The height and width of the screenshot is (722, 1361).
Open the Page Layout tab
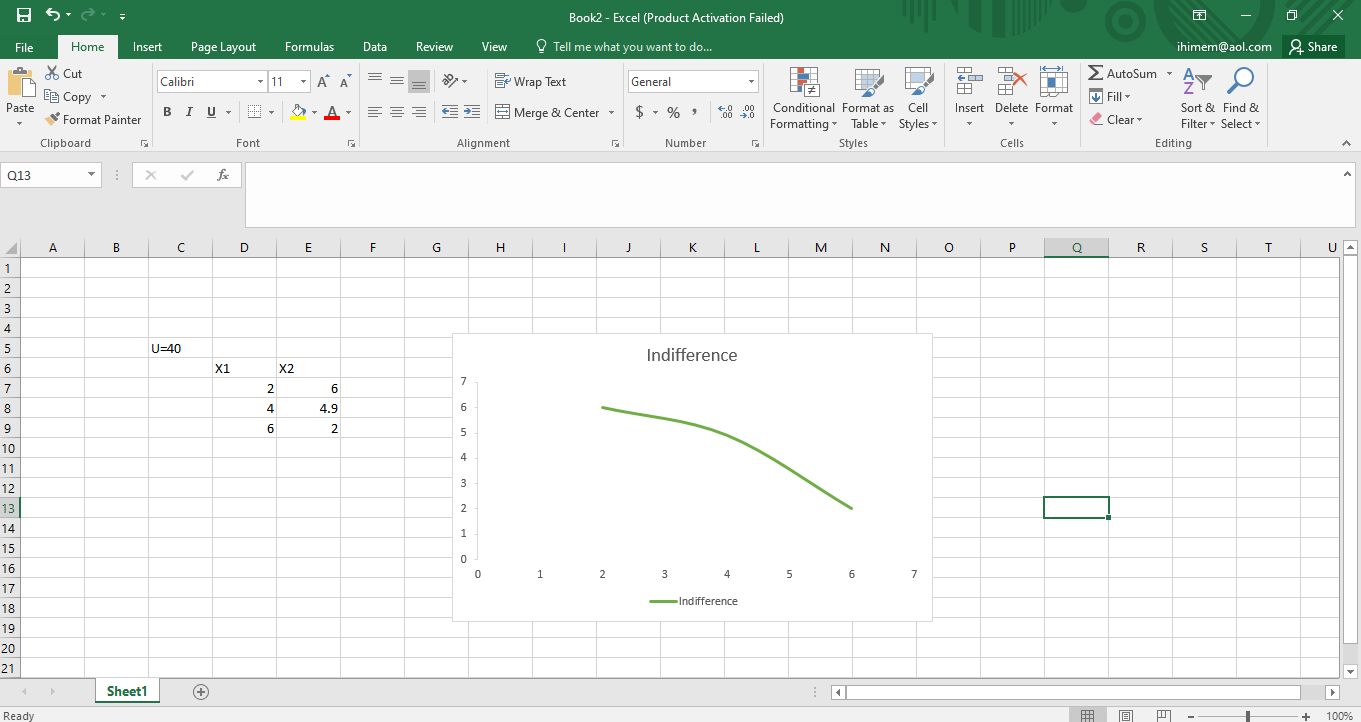(x=223, y=47)
